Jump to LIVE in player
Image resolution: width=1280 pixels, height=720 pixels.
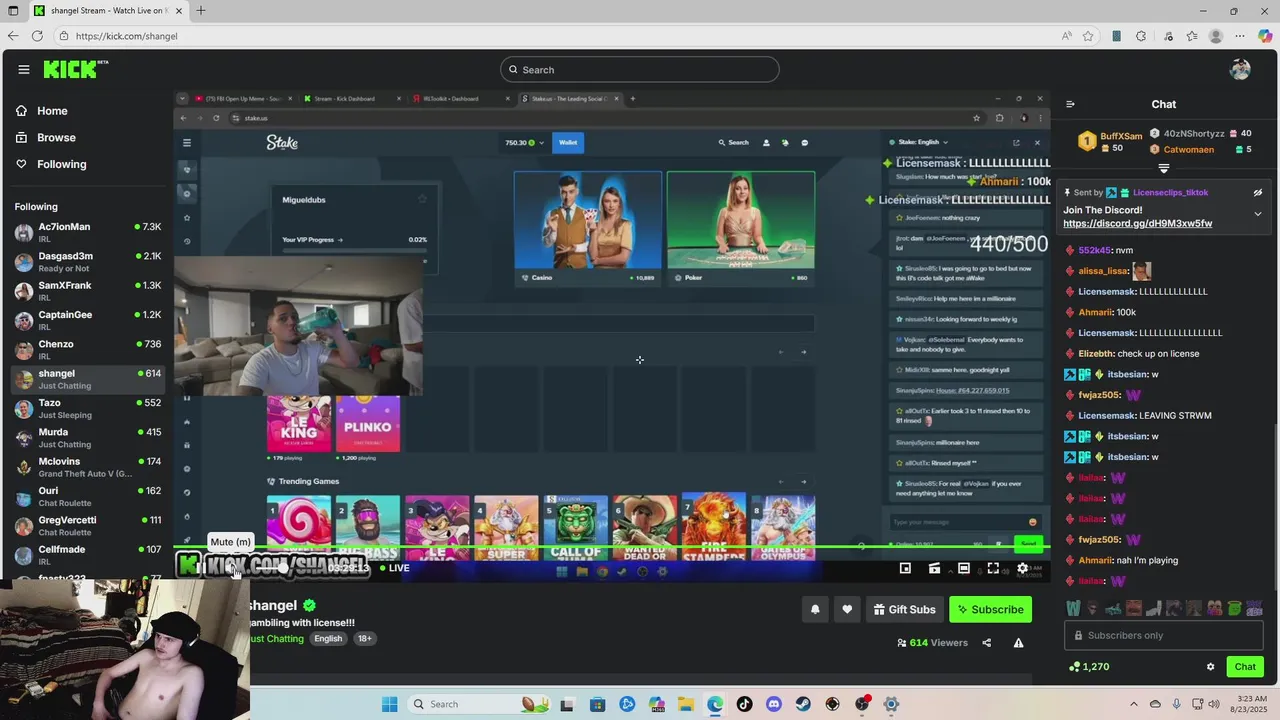tap(394, 568)
